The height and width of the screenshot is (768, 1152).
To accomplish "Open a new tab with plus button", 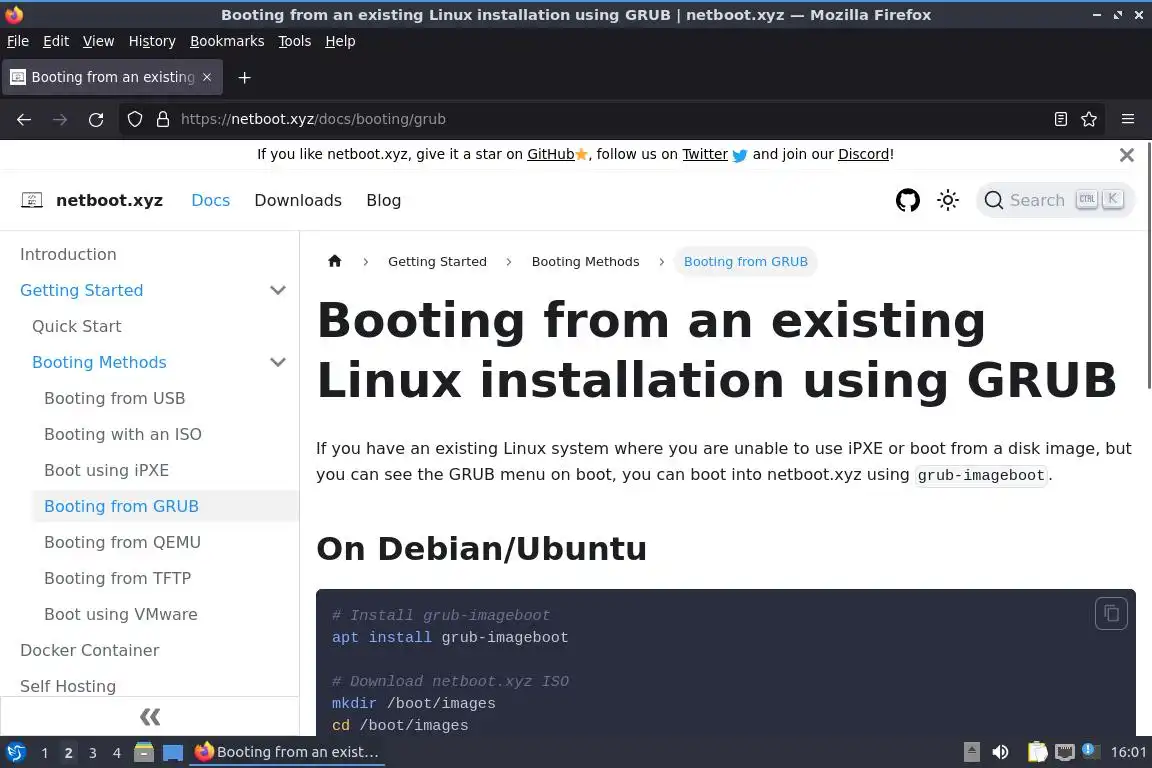I will point(245,77).
